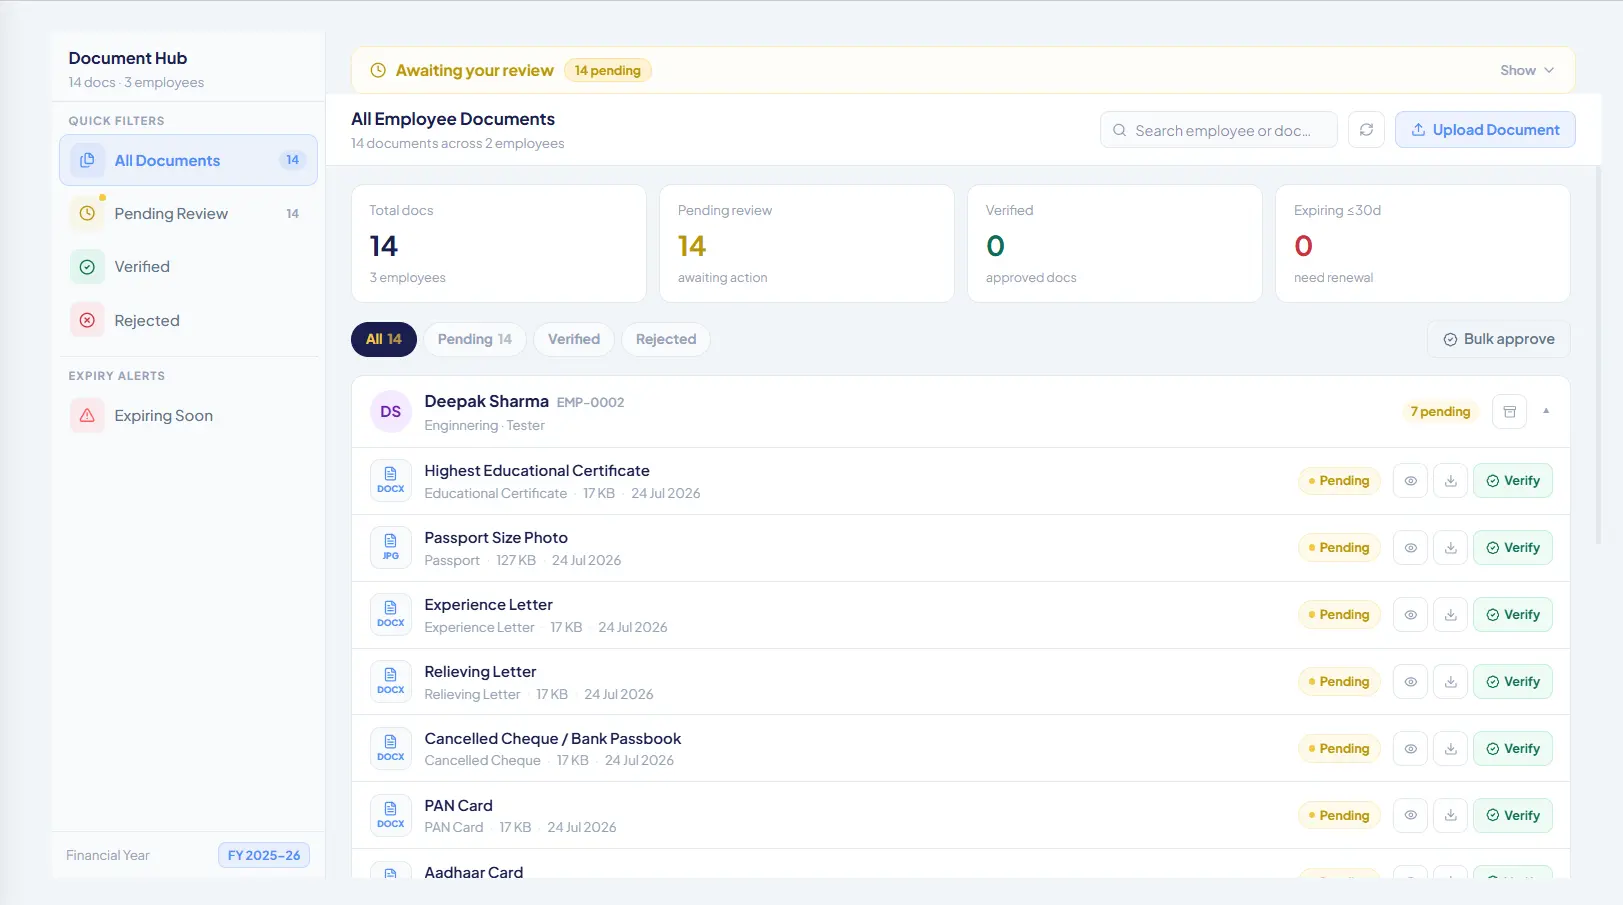This screenshot has height=905, width=1623.
Task: Preview the PAN Card with the eye icon
Action: [x=1410, y=816]
